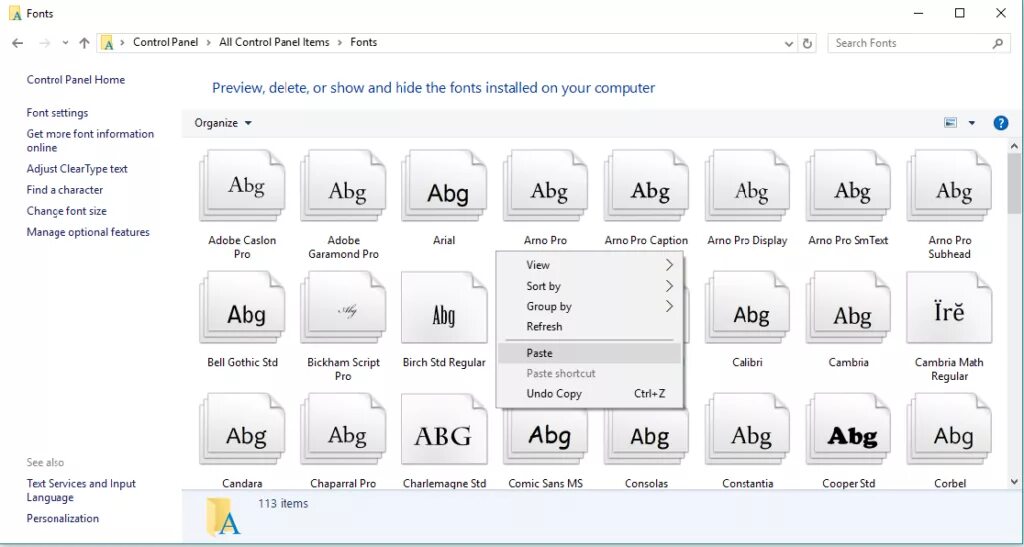Expand the address bar history dropdown
The width and height of the screenshot is (1024, 547).
789,43
